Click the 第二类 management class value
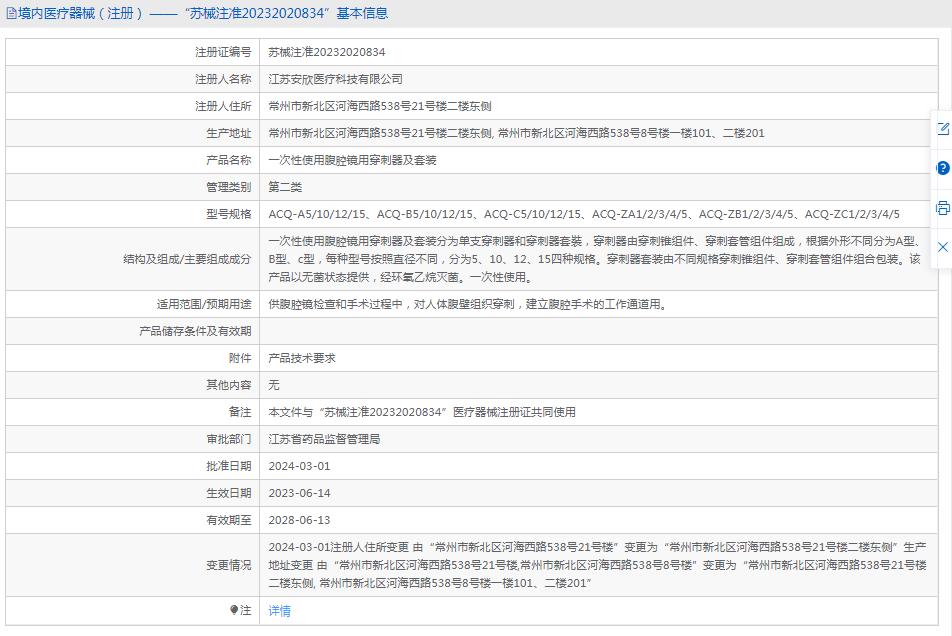The height and width of the screenshot is (636, 952). pyautogui.click(x=285, y=187)
